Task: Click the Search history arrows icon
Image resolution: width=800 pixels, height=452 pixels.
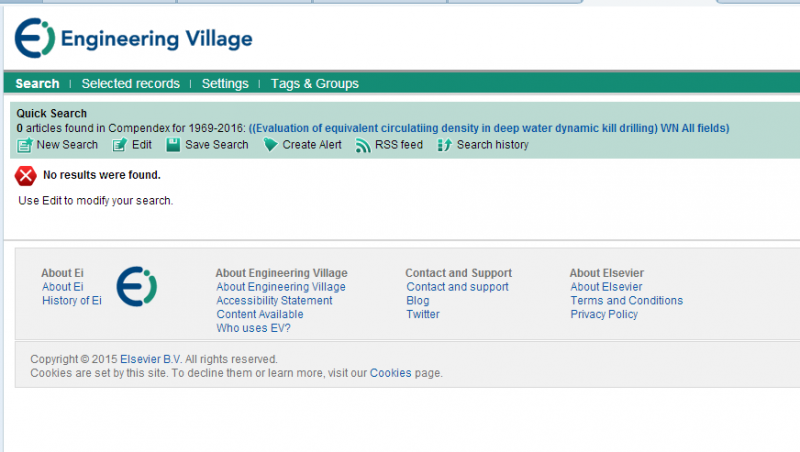Action: tap(444, 145)
